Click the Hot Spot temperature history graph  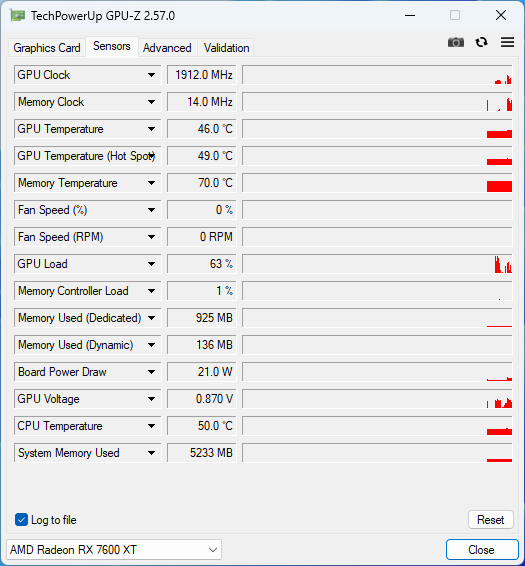pos(377,156)
